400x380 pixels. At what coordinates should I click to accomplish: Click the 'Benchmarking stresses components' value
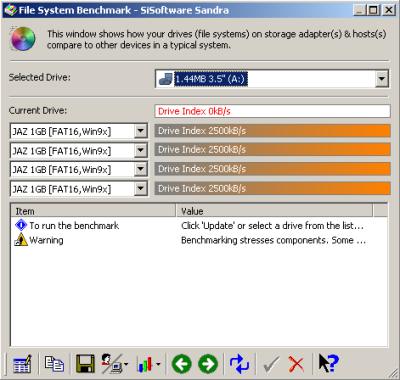click(273, 240)
